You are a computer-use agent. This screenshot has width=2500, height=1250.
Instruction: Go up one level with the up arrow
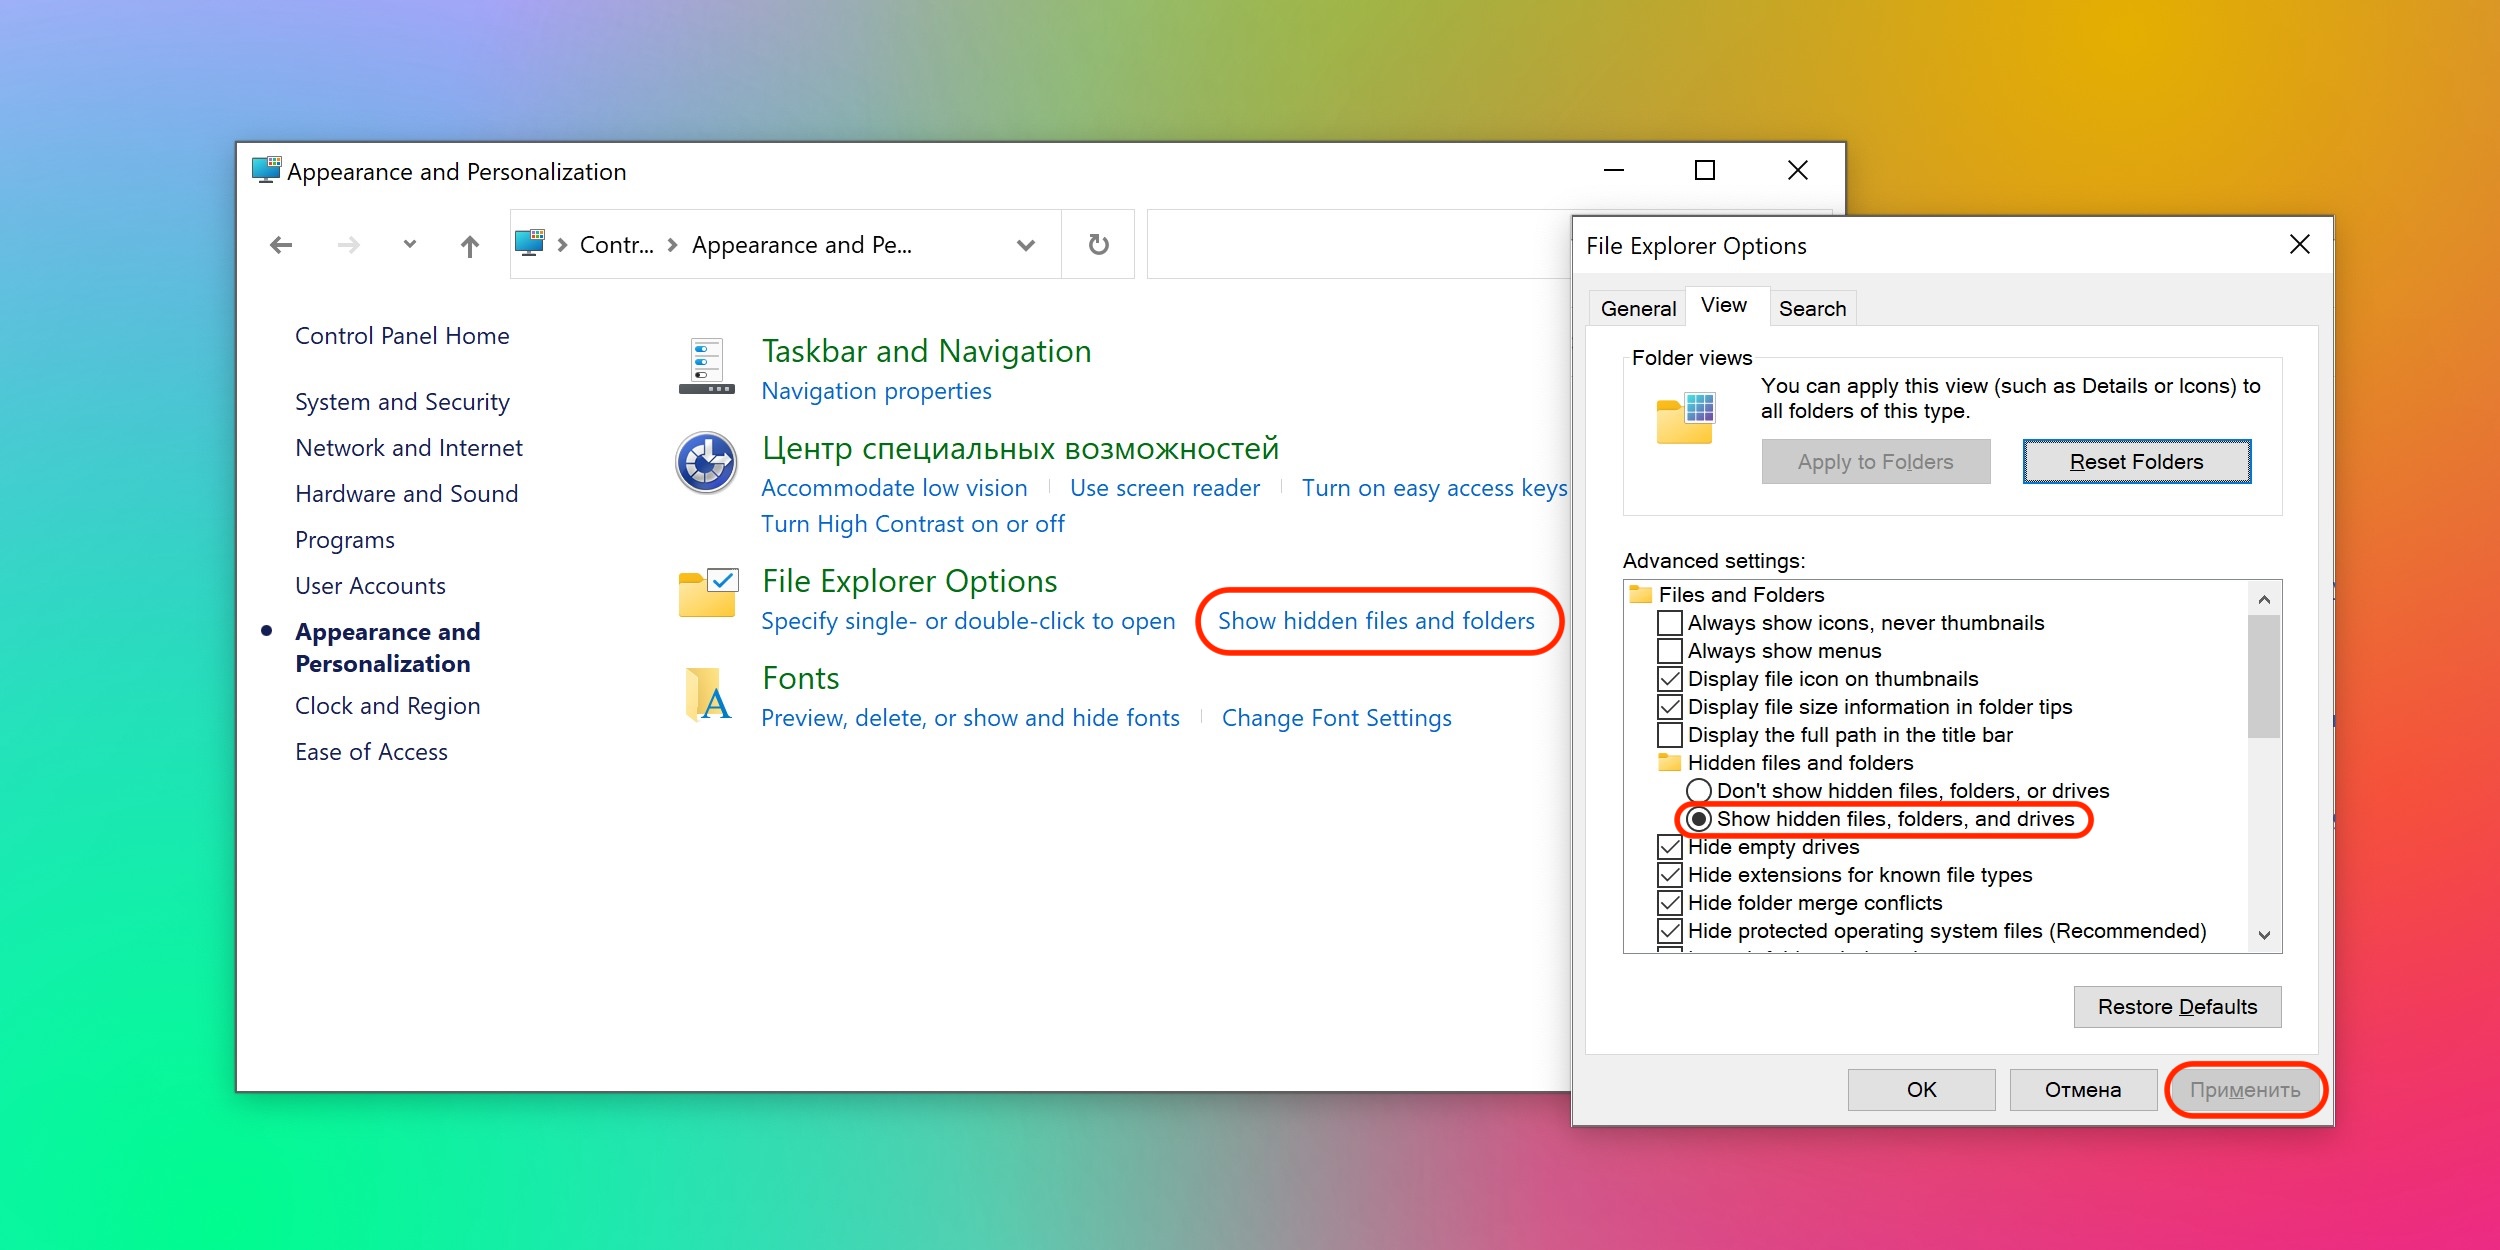coord(470,245)
